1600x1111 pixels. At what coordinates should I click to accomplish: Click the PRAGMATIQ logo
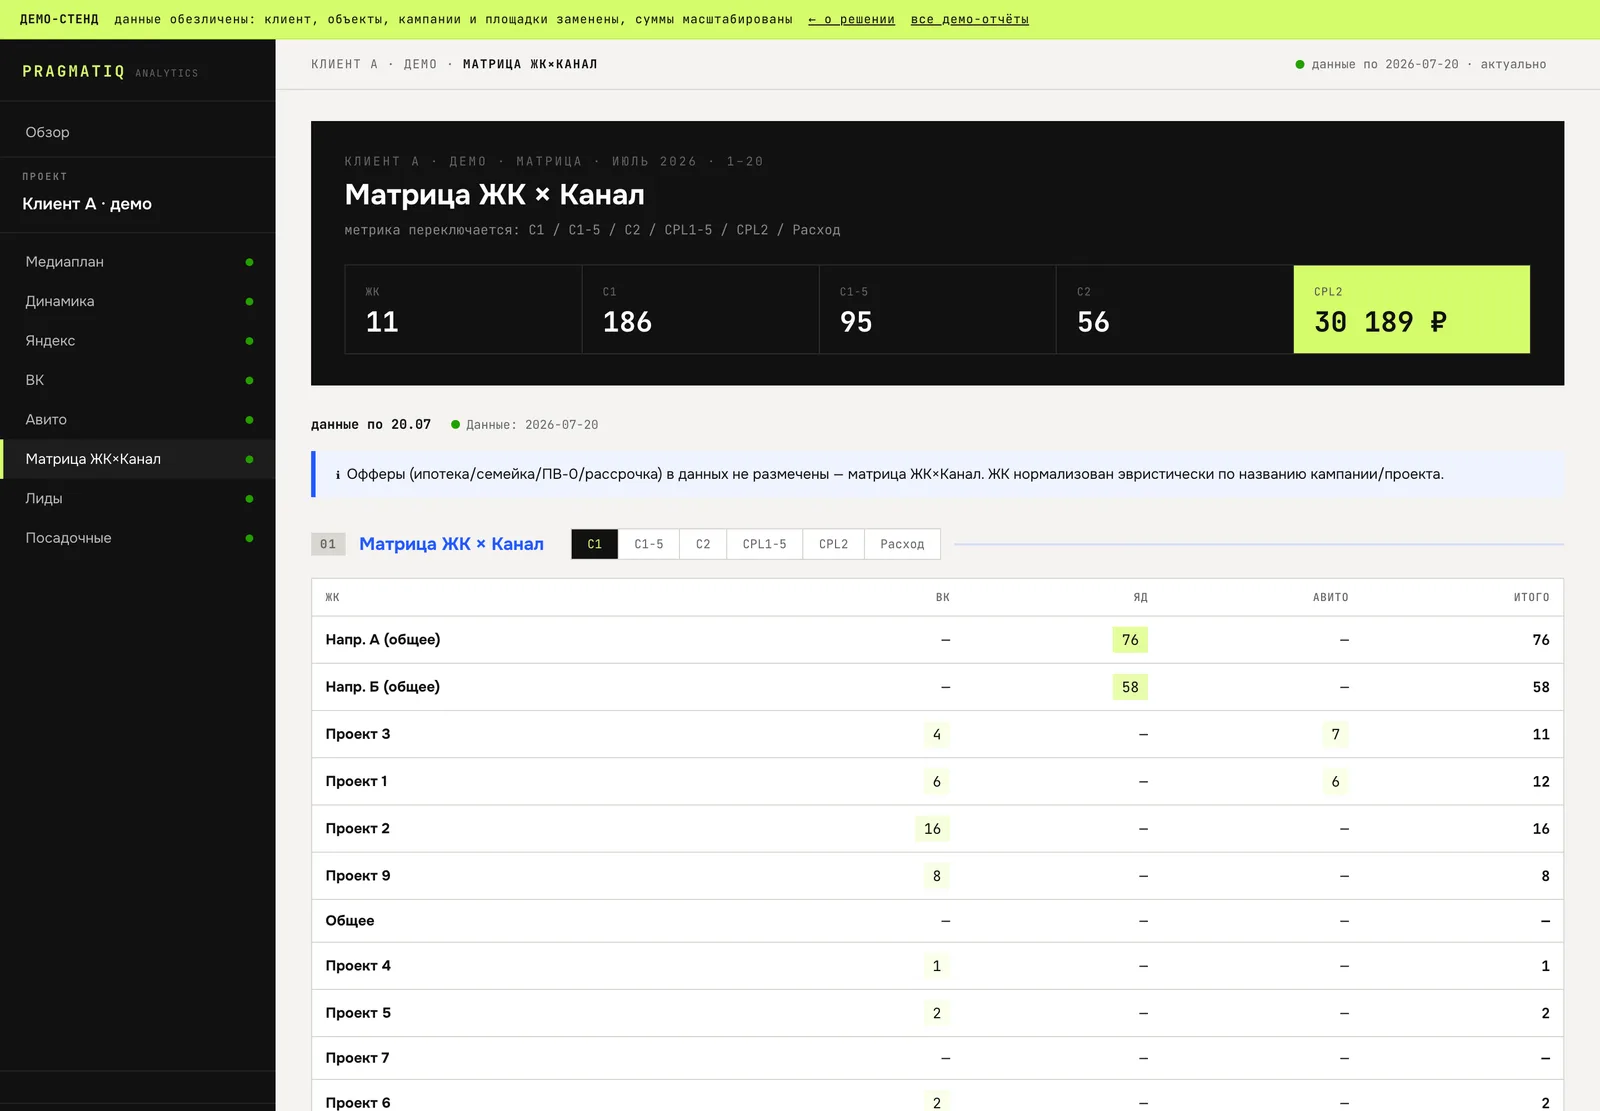tap(73, 72)
